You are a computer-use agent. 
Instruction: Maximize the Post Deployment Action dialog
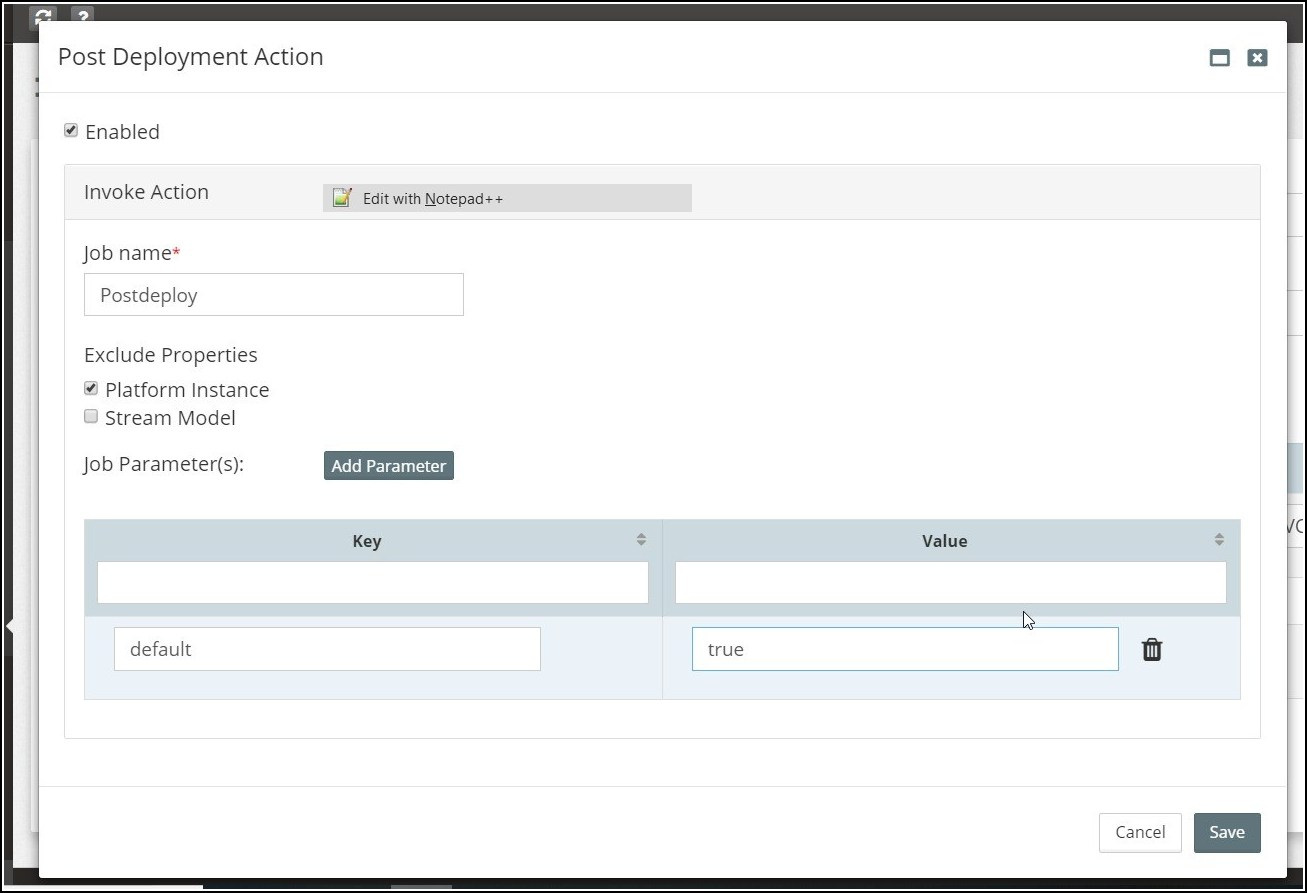[x=1219, y=58]
